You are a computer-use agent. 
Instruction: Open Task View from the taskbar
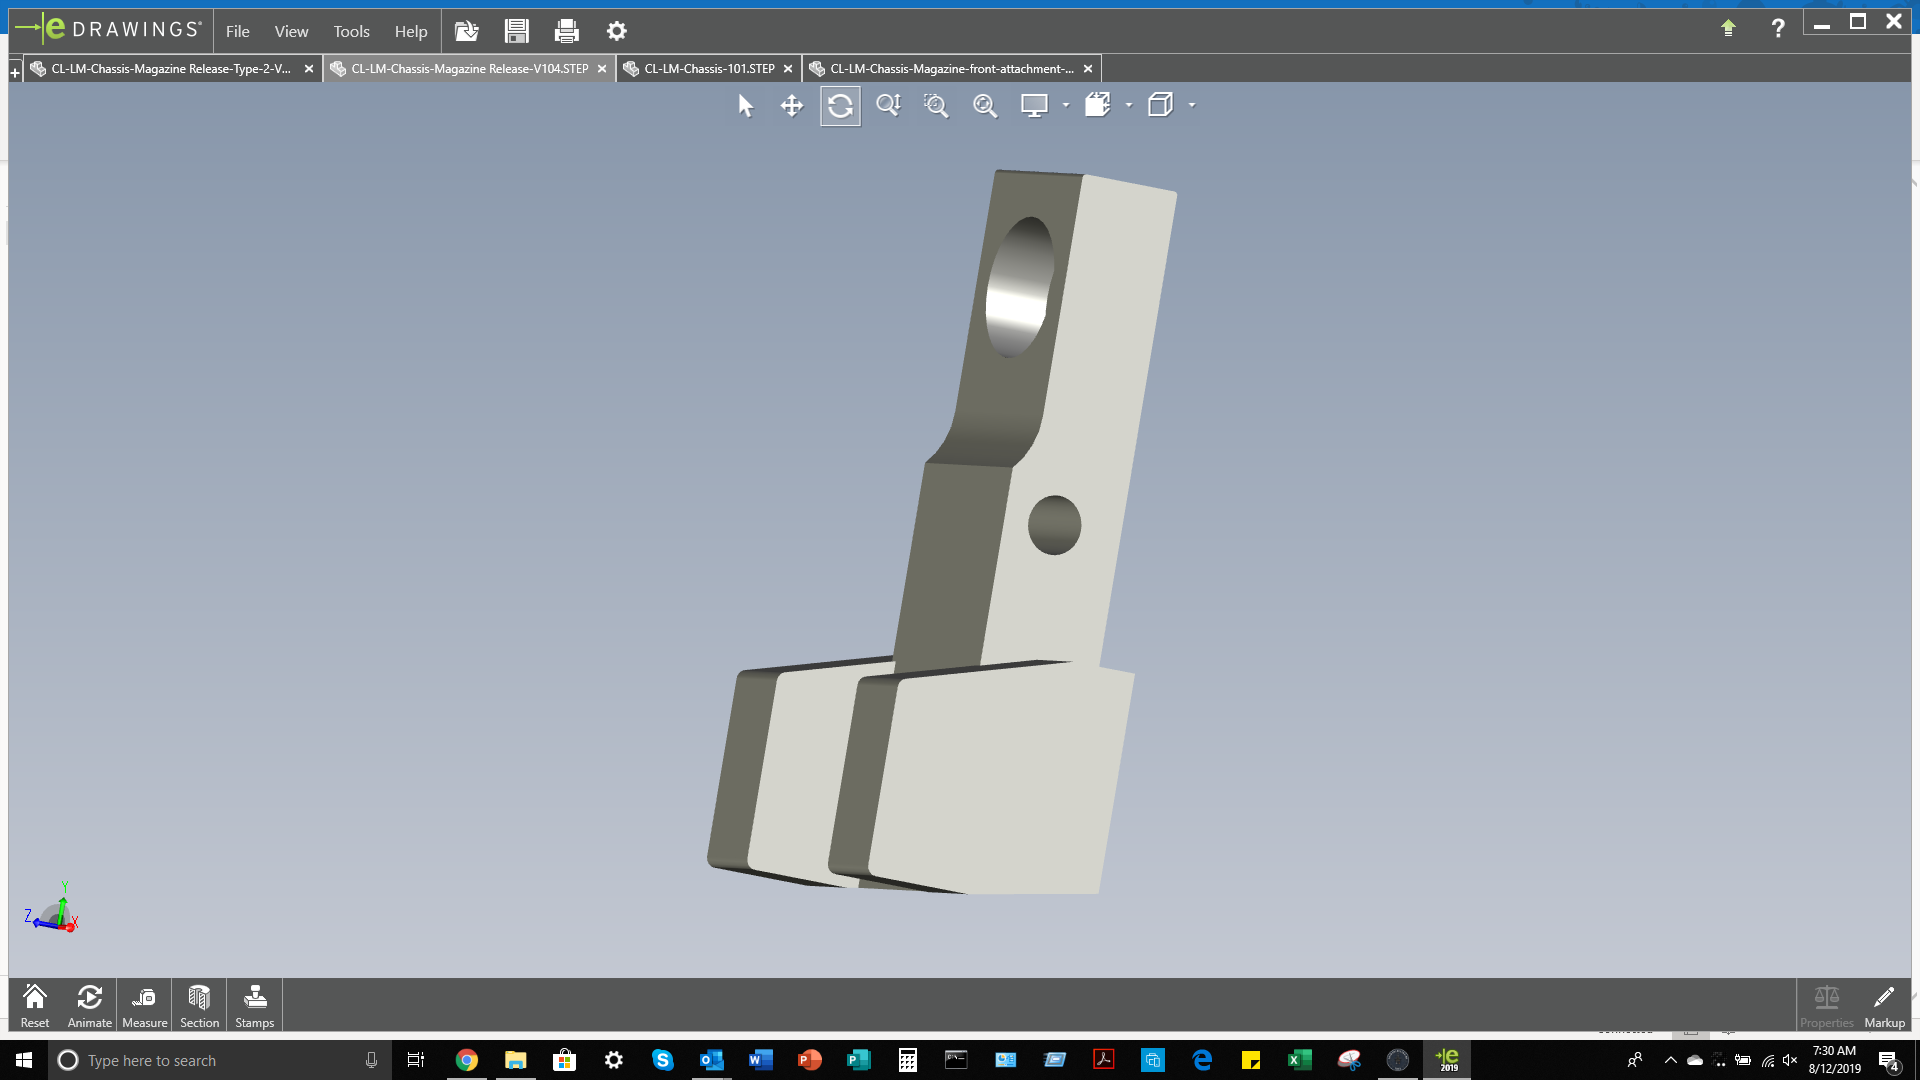point(416,1060)
